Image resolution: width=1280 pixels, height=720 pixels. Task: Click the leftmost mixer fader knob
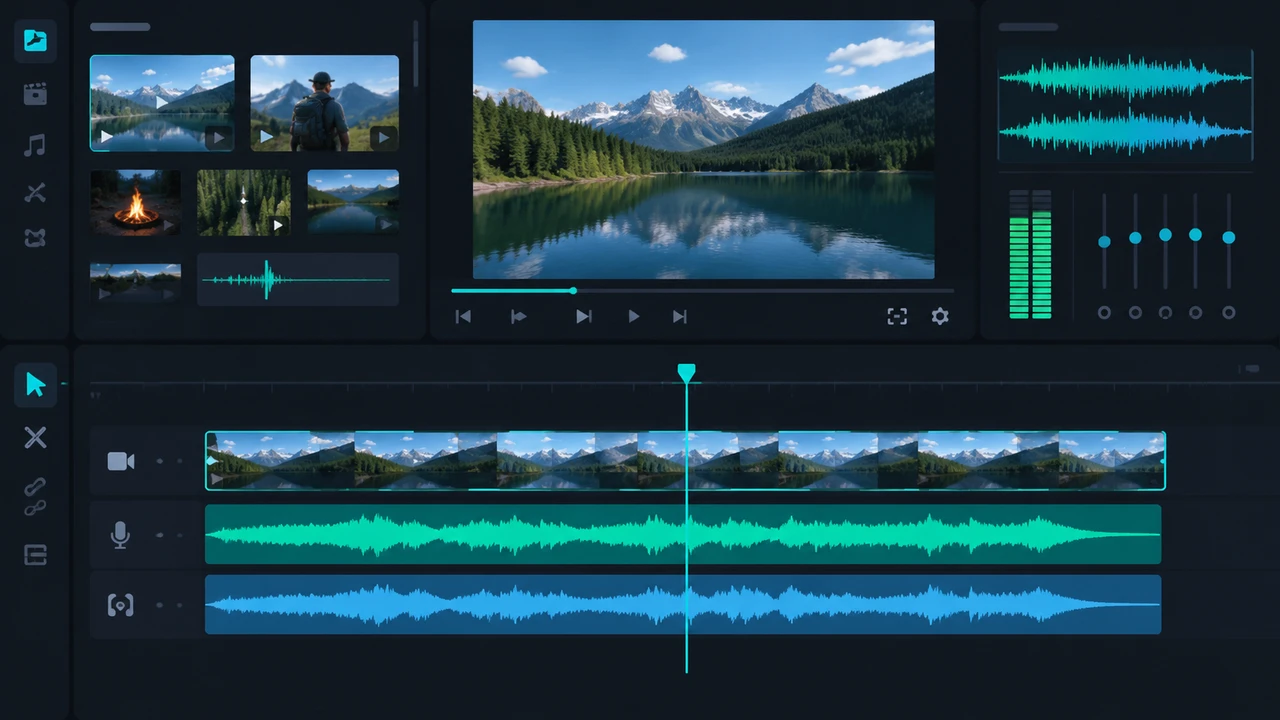click(x=1104, y=242)
